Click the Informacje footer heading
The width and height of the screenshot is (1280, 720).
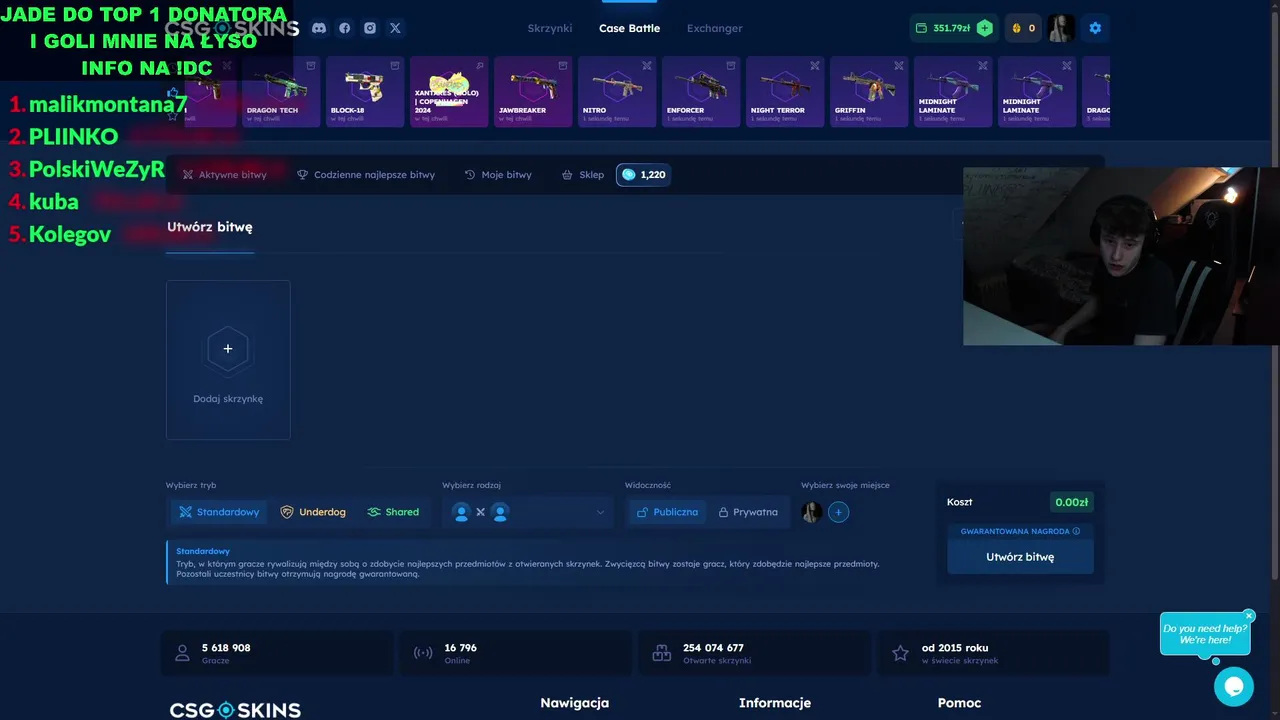click(x=775, y=703)
